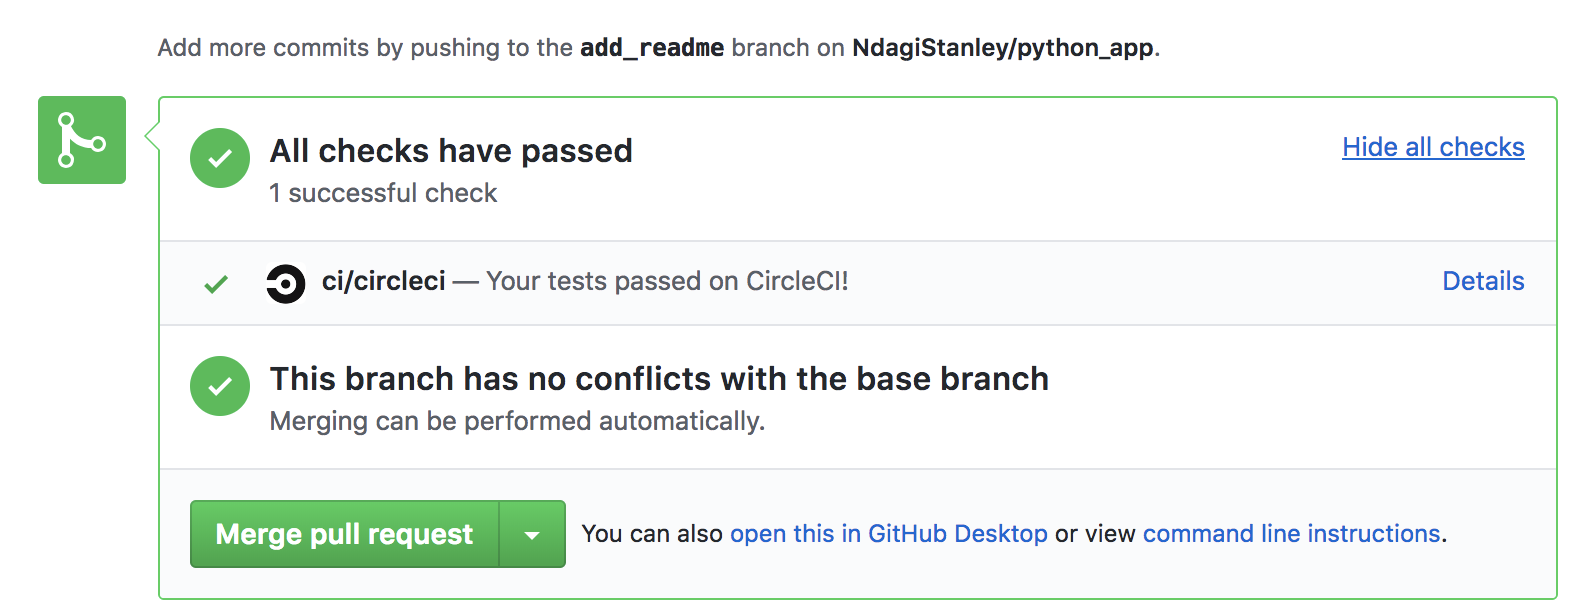This screenshot has width=1576, height=612.
Task: Open Details for the CircleCI check
Action: click(x=1483, y=281)
